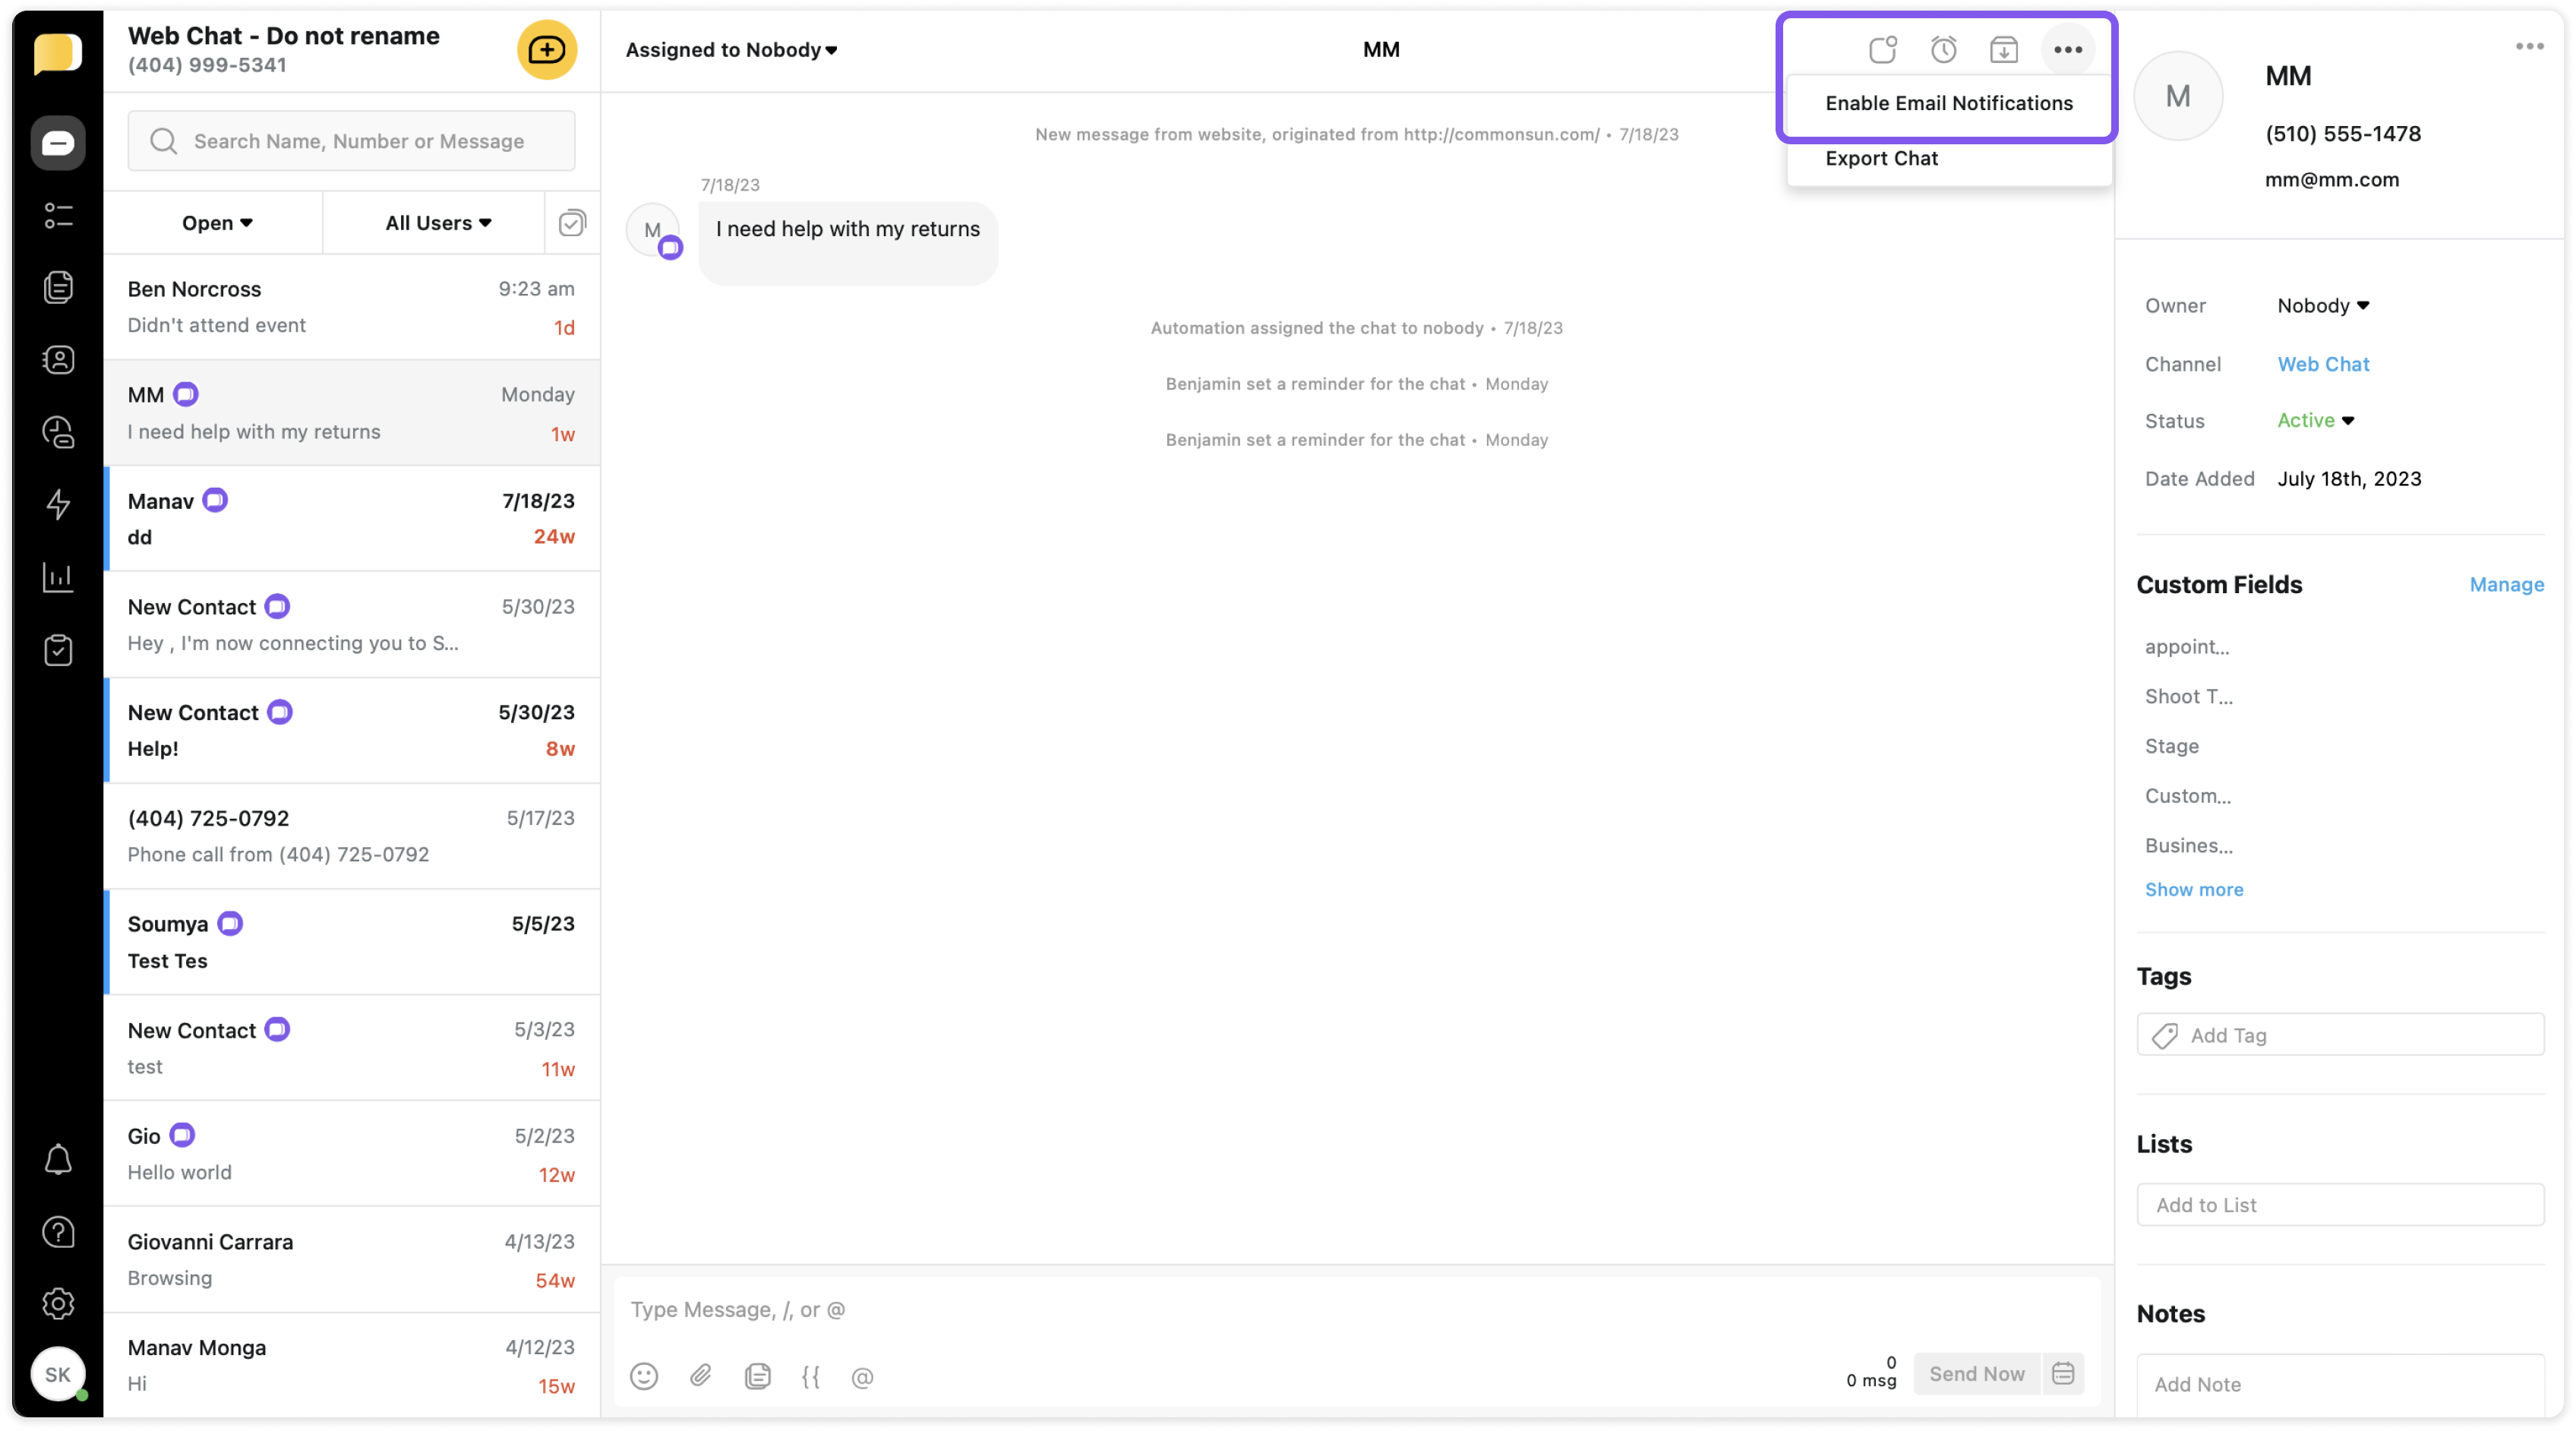Click the (510) 555-1478 phone number
This screenshot has width=2576, height=1431.
click(x=2342, y=133)
